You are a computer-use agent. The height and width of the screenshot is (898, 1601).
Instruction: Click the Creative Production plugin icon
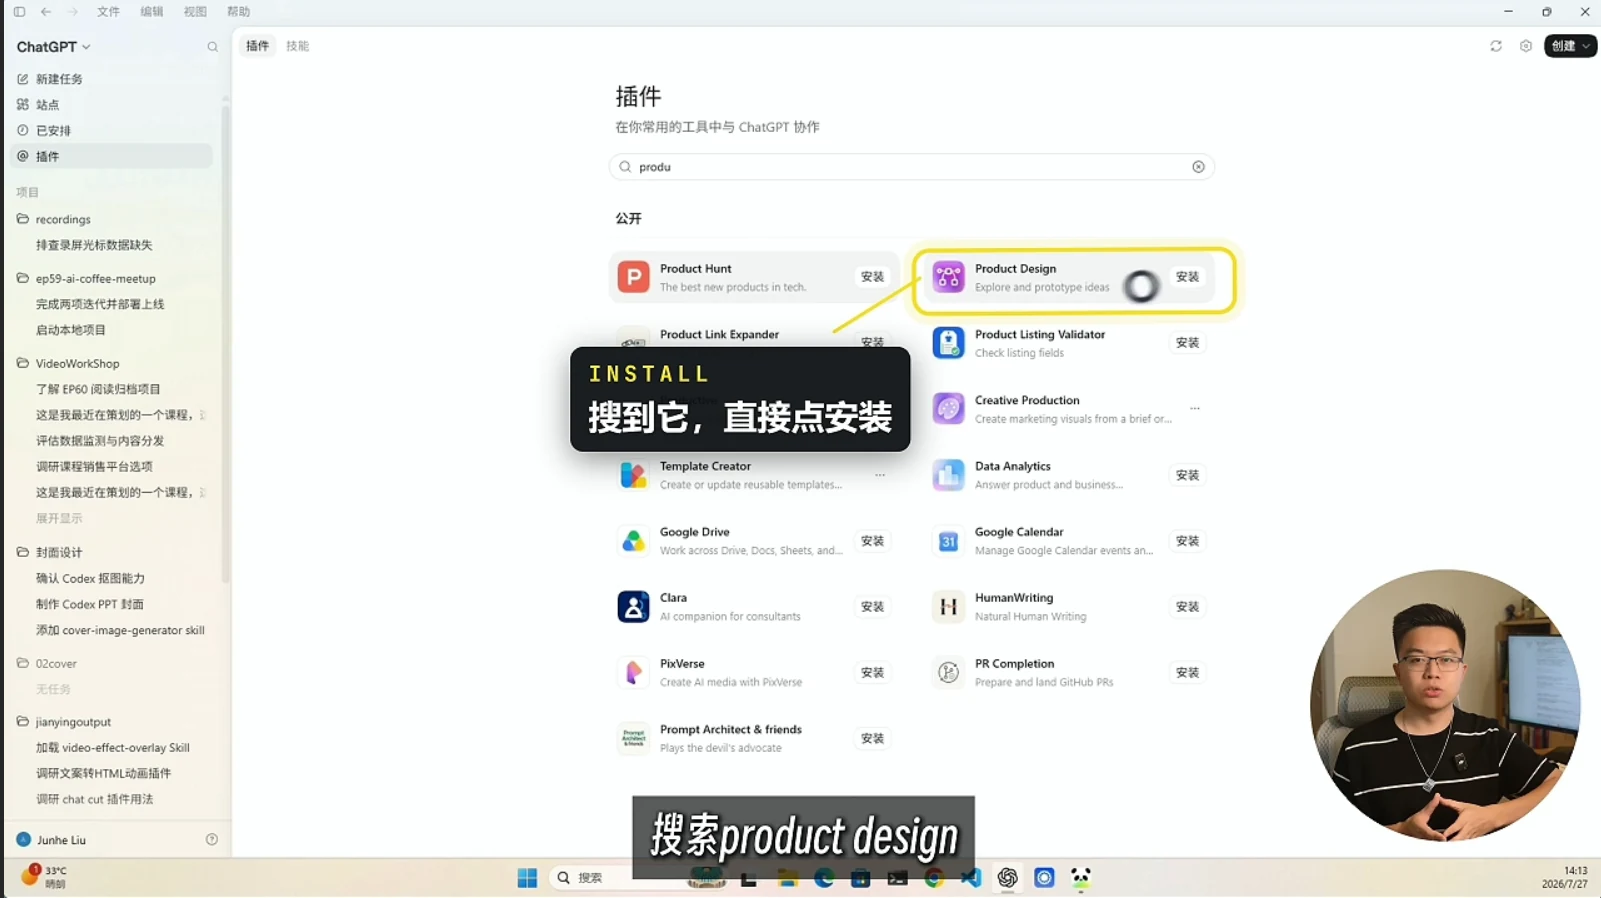[x=948, y=409]
